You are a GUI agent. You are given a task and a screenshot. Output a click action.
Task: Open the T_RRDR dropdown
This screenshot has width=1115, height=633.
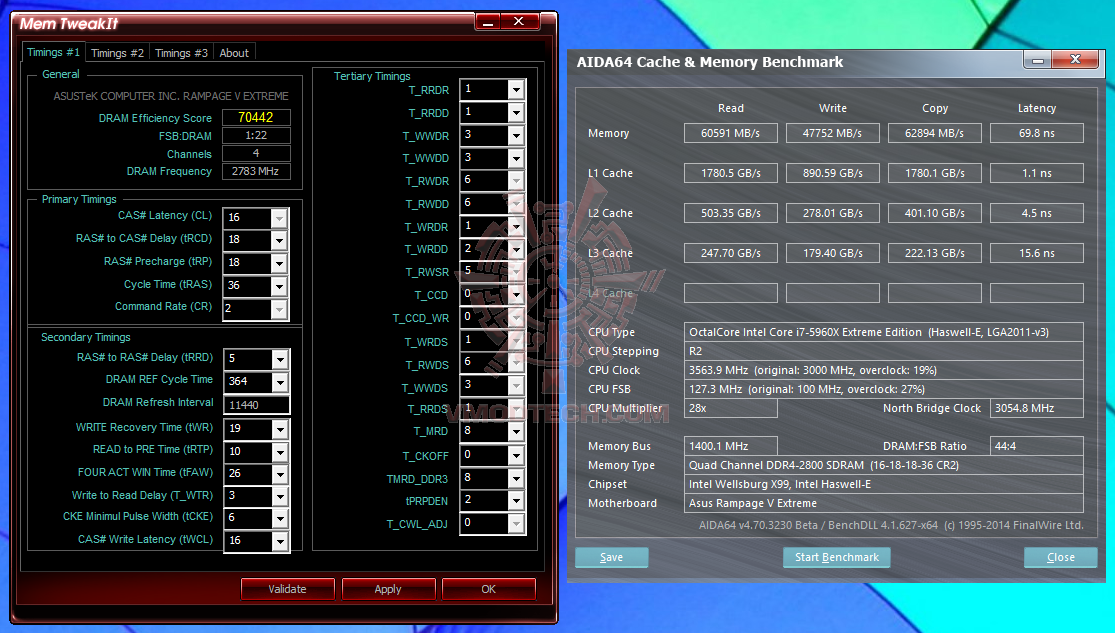pos(516,90)
